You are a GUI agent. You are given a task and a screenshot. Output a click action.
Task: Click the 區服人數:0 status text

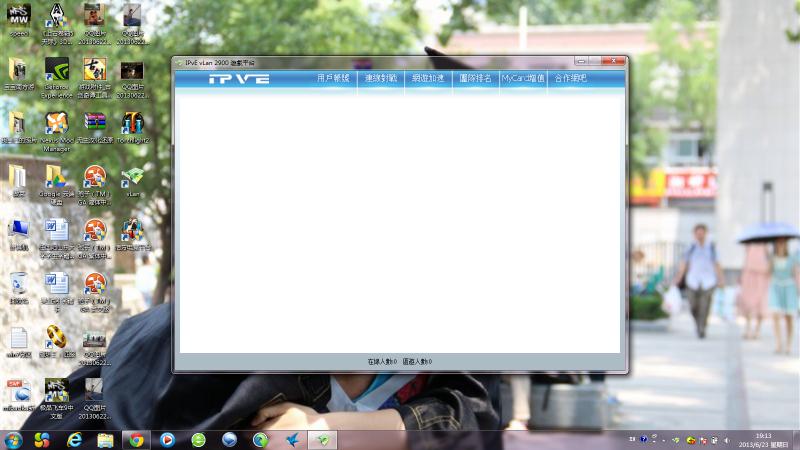(x=417, y=361)
